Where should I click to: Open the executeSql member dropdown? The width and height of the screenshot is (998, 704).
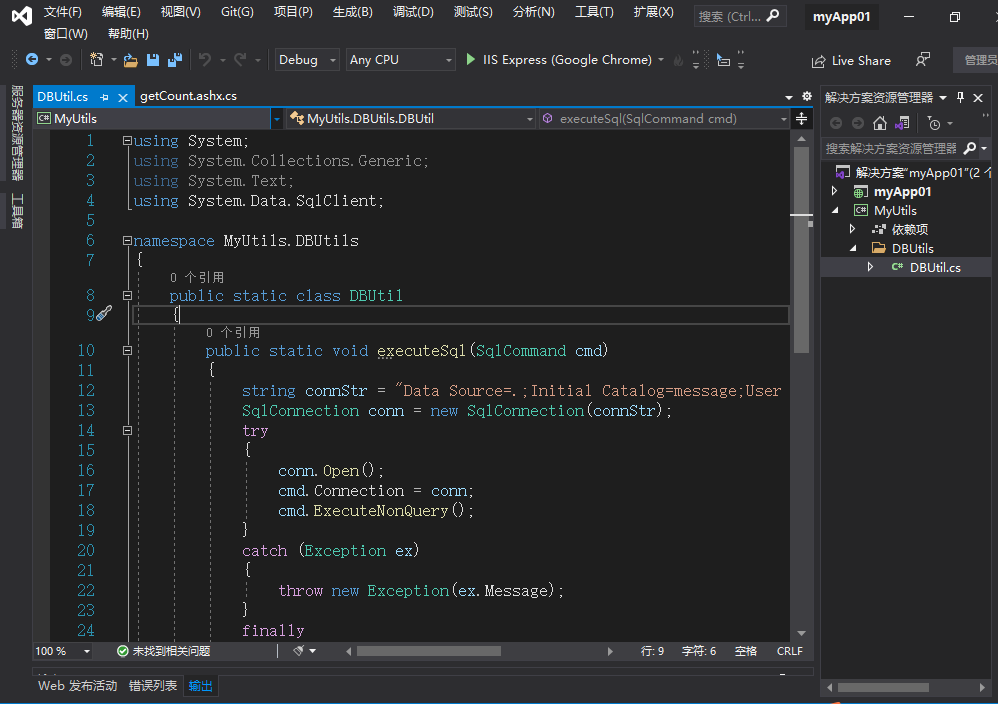(x=784, y=119)
